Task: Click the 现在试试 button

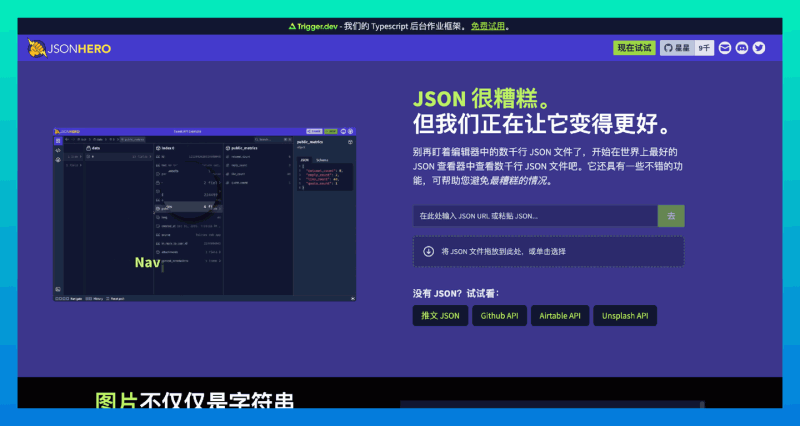Action: tap(634, 48)
